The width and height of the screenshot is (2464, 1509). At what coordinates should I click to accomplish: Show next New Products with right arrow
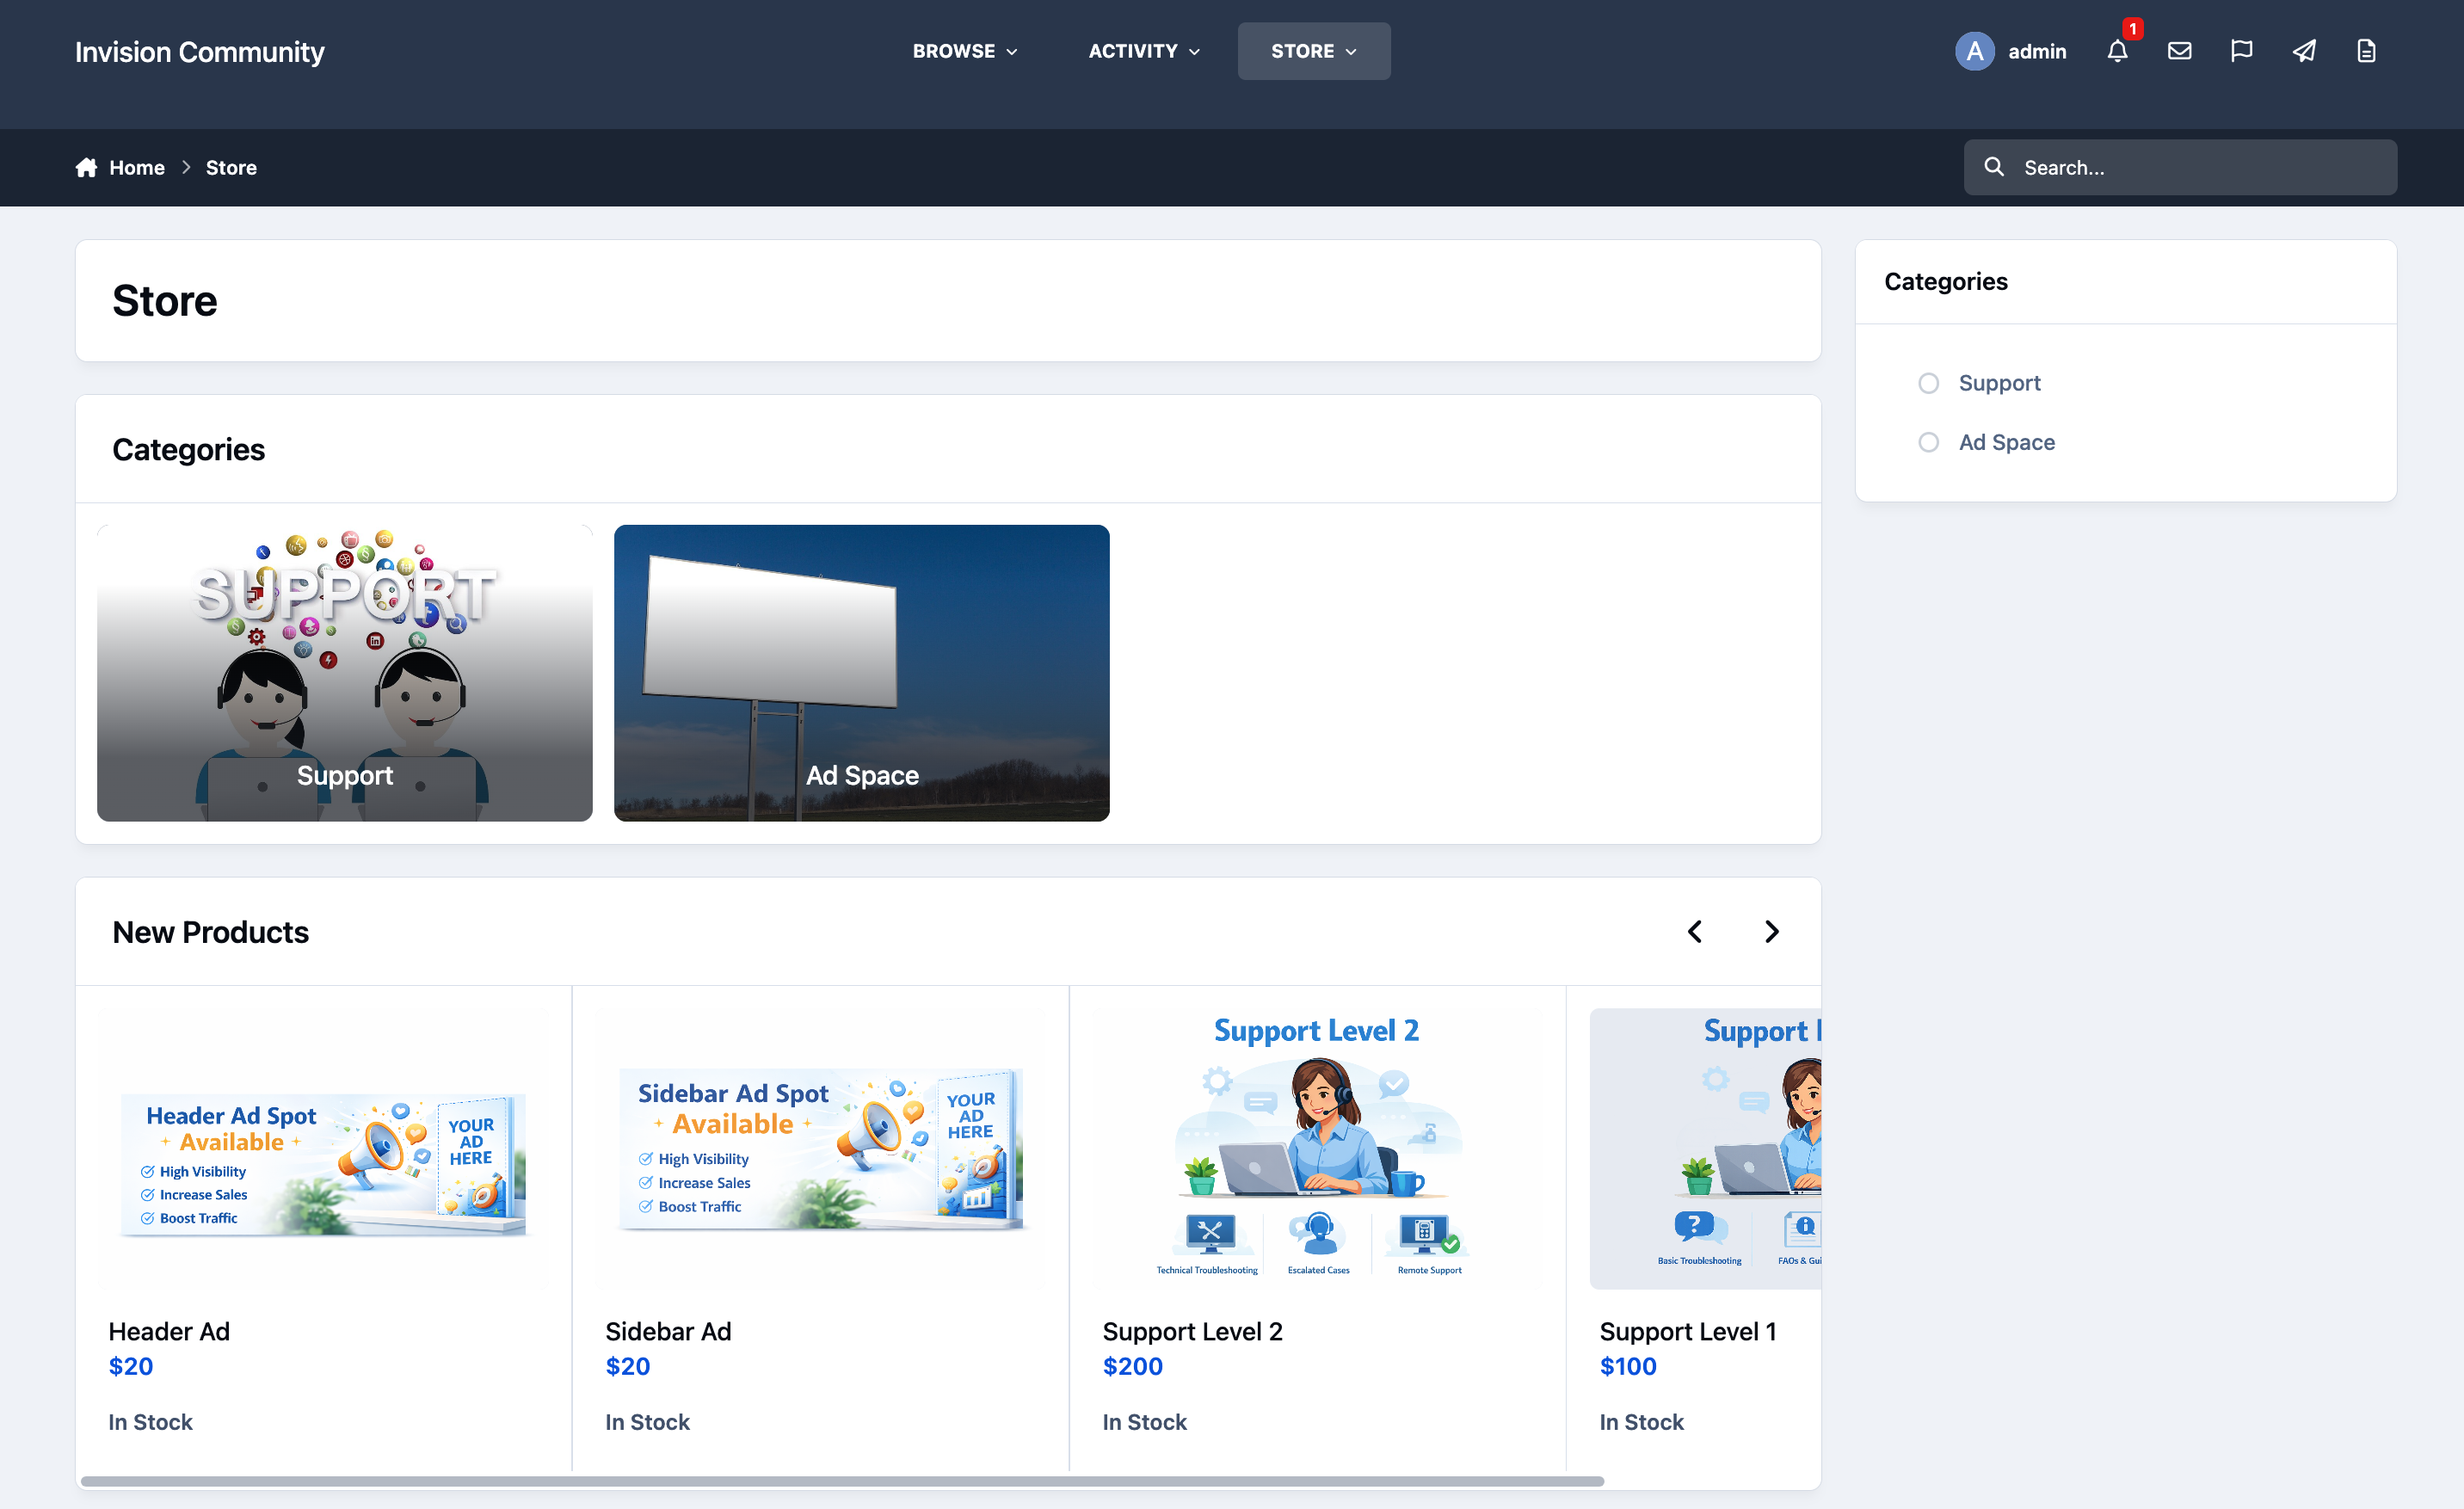(x=1771, y=932)
